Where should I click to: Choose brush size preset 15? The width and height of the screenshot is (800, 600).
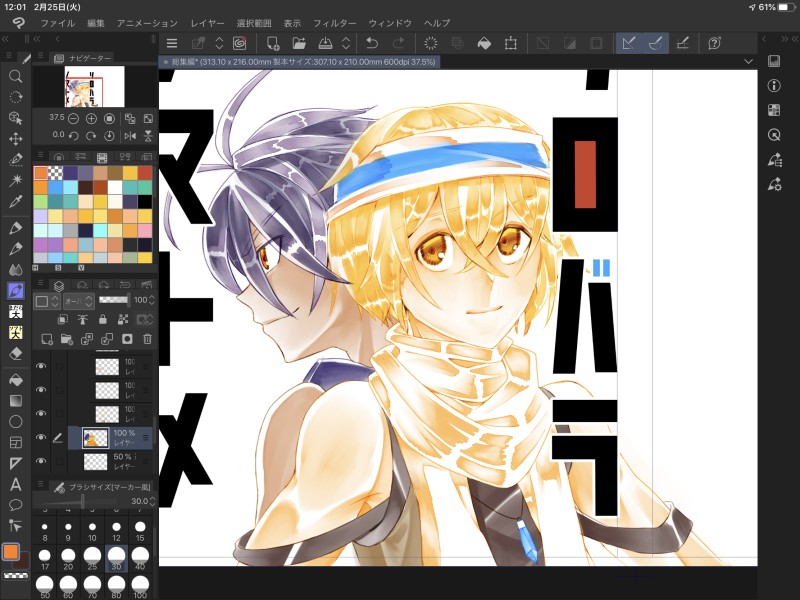[x=140, y=531]
